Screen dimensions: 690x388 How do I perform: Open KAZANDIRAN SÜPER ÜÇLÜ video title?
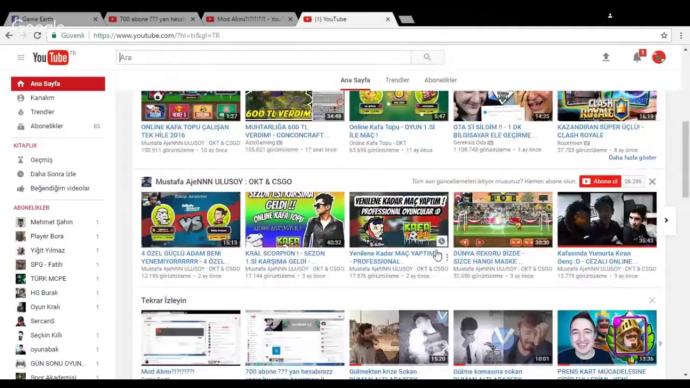coord(600,131)
